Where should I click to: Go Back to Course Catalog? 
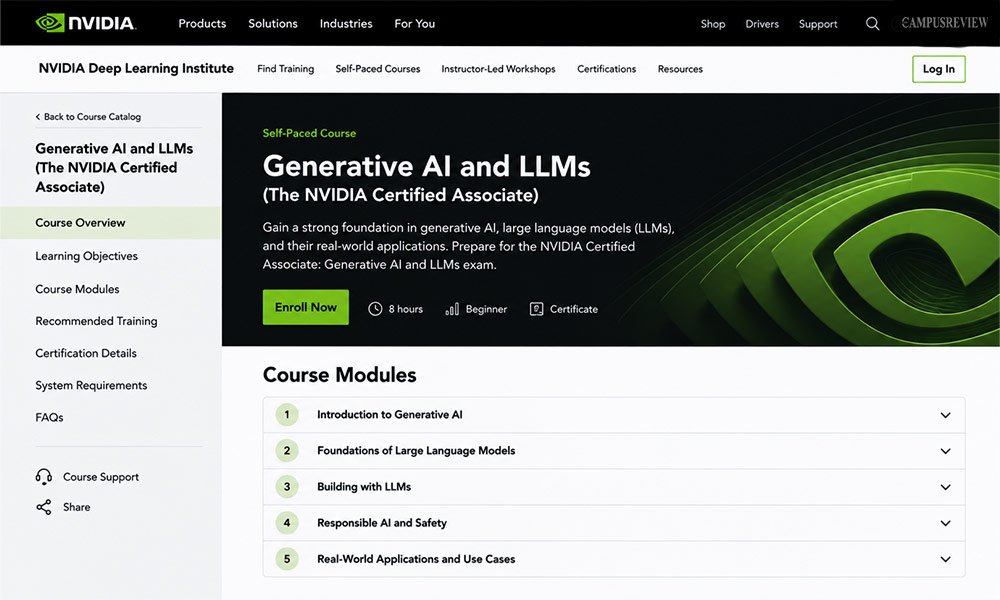click(x=88, y=117)
